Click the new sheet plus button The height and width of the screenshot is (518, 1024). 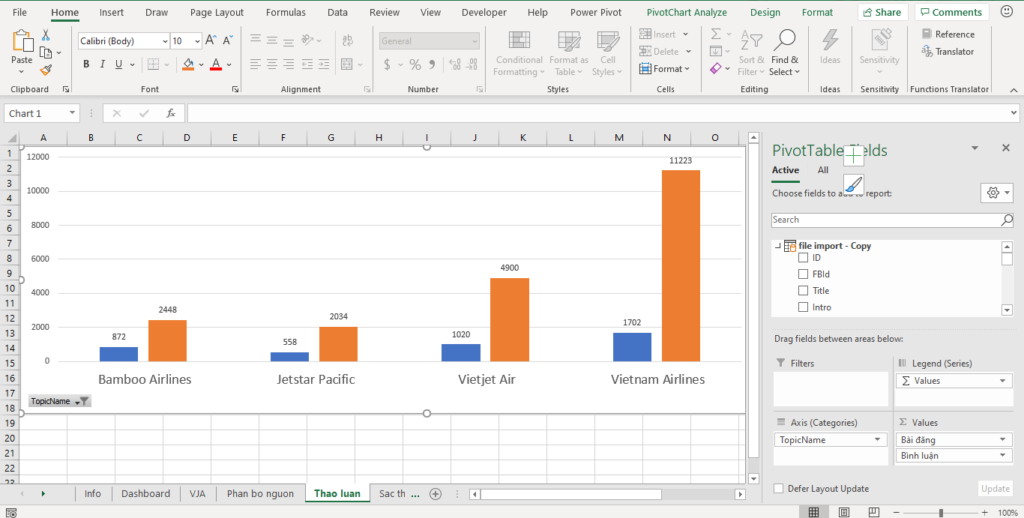pyautogui.click(x=436, y=494)
